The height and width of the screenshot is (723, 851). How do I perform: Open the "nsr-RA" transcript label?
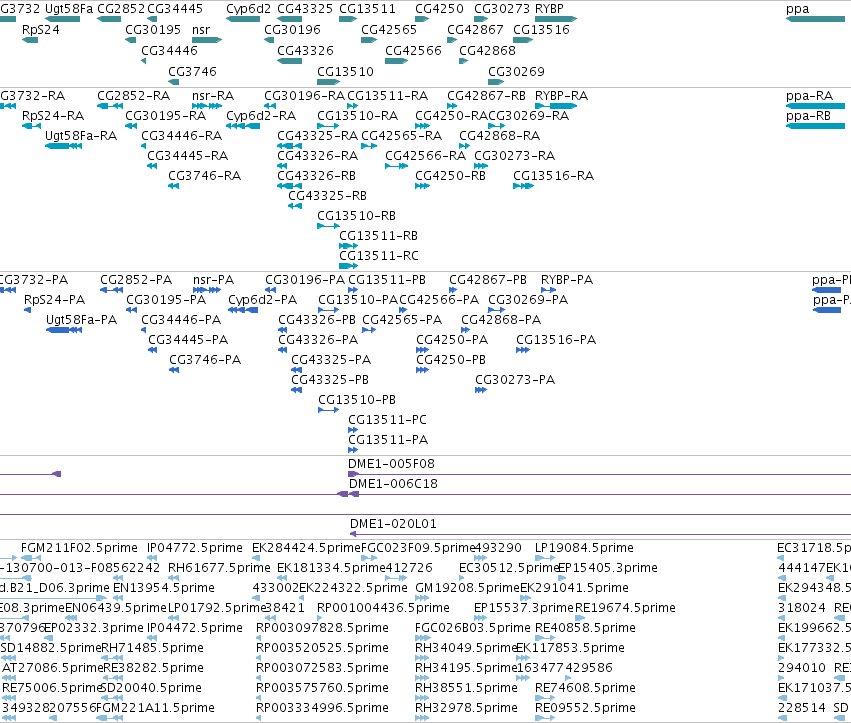(x=213, y=96)
